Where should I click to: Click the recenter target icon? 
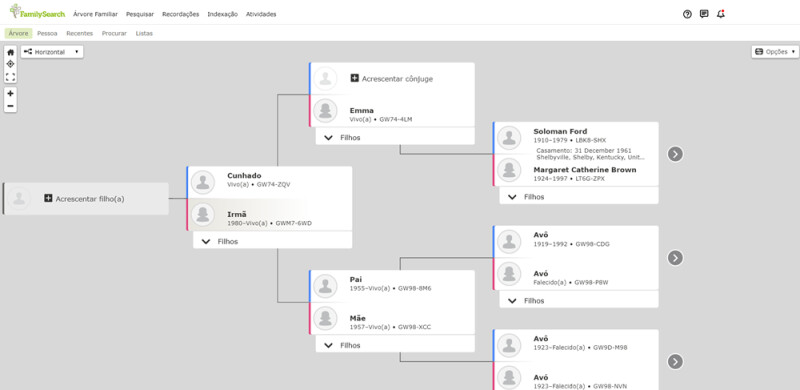point(10,64)
